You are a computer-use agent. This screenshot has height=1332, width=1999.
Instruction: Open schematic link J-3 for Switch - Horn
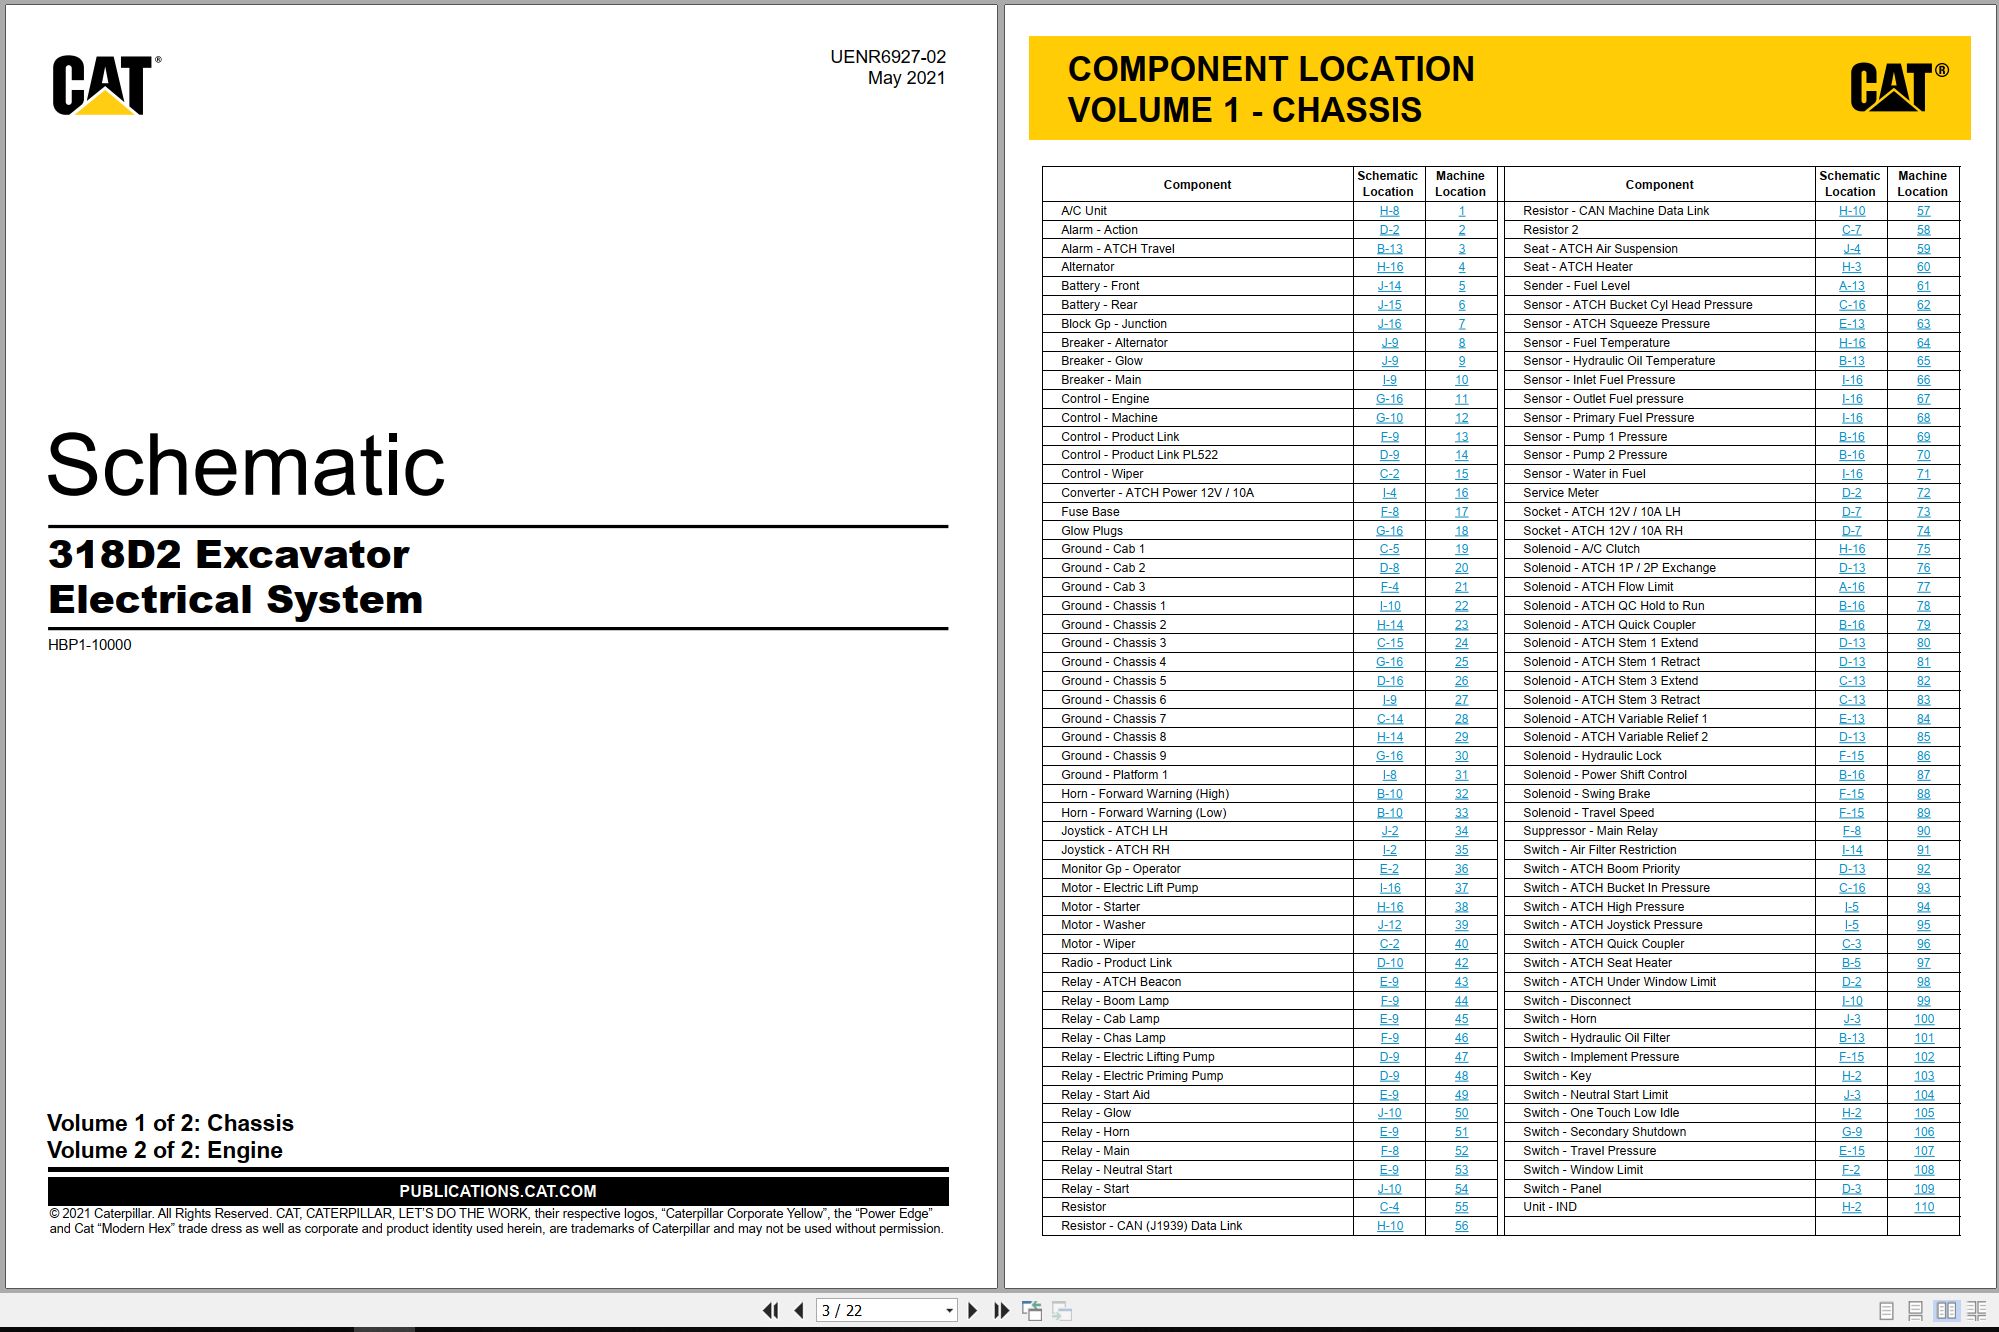tap(1851, 1019)
